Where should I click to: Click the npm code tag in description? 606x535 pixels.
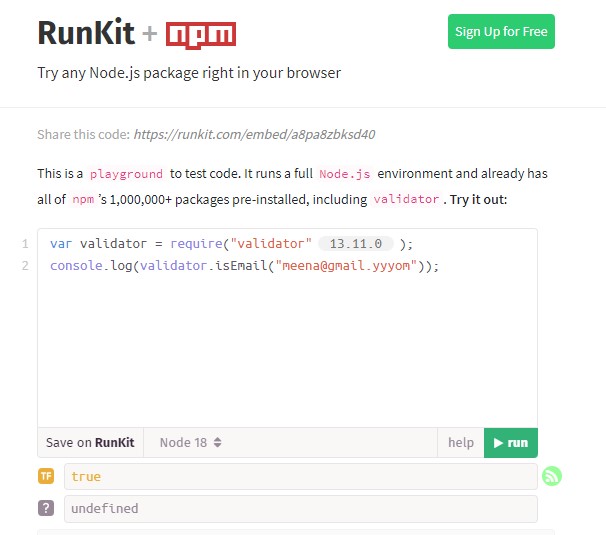click(x=83, y=199)
